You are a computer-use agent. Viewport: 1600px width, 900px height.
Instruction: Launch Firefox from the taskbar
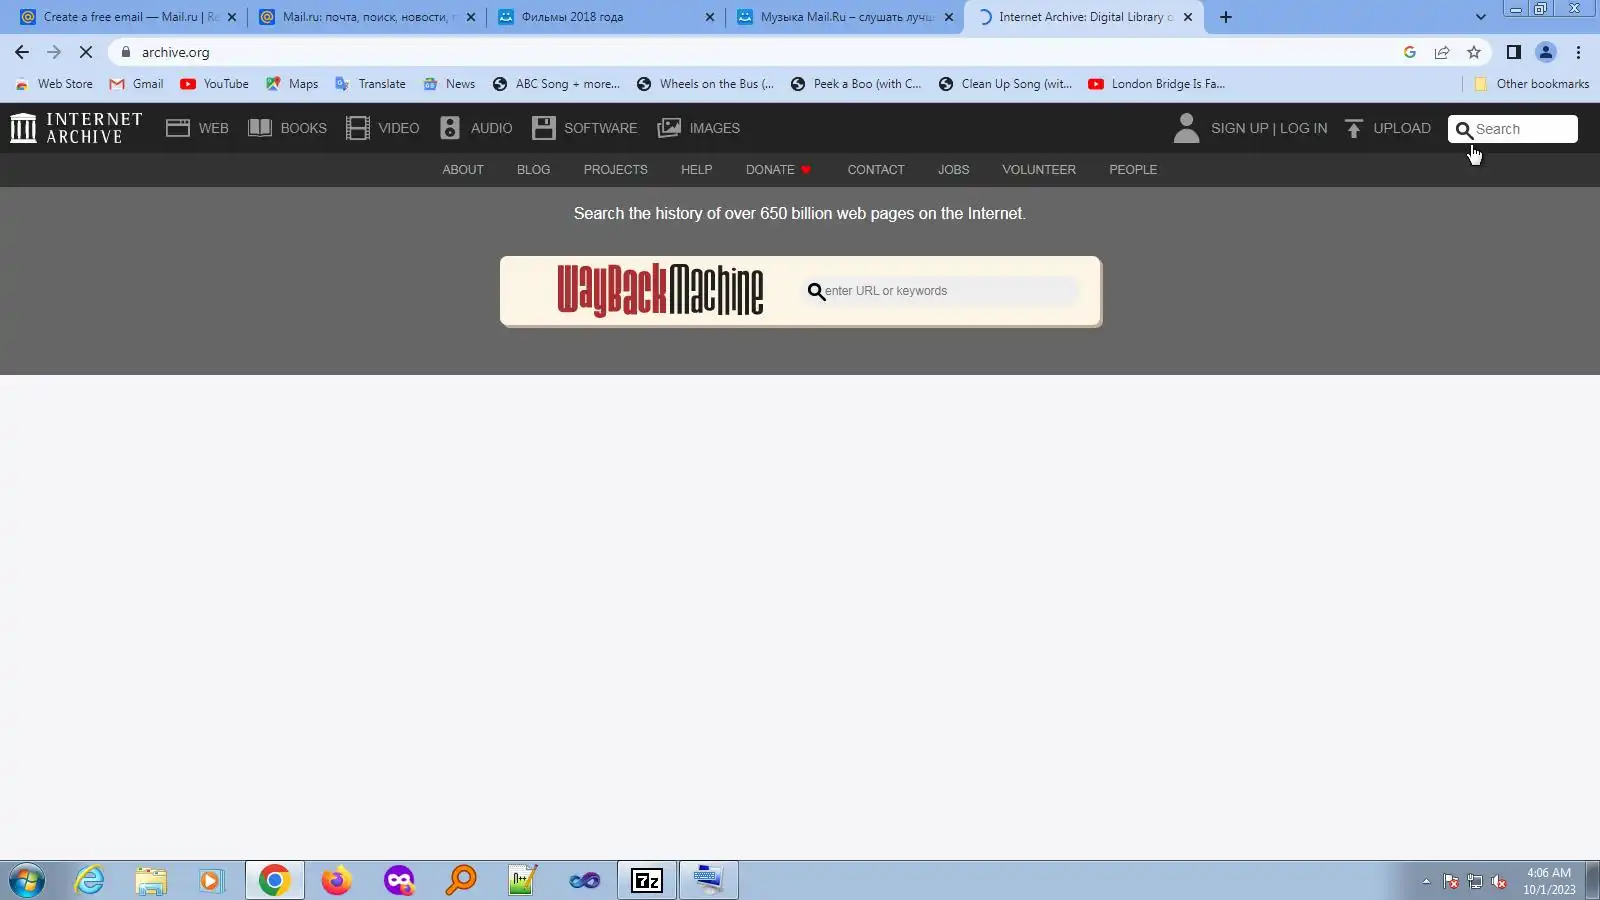337,880
